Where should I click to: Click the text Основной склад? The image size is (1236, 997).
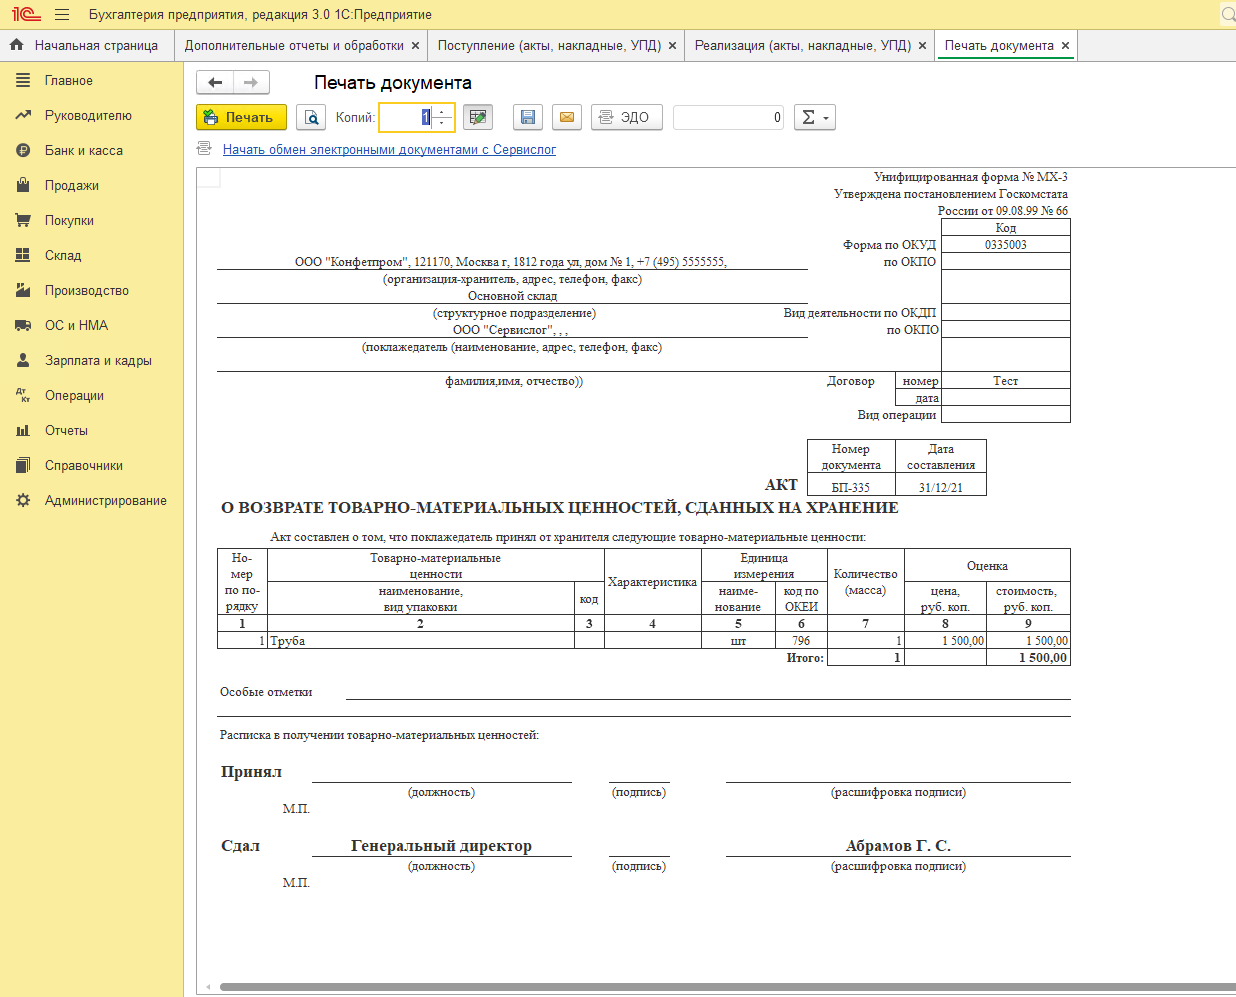click(x=512, y=296)
